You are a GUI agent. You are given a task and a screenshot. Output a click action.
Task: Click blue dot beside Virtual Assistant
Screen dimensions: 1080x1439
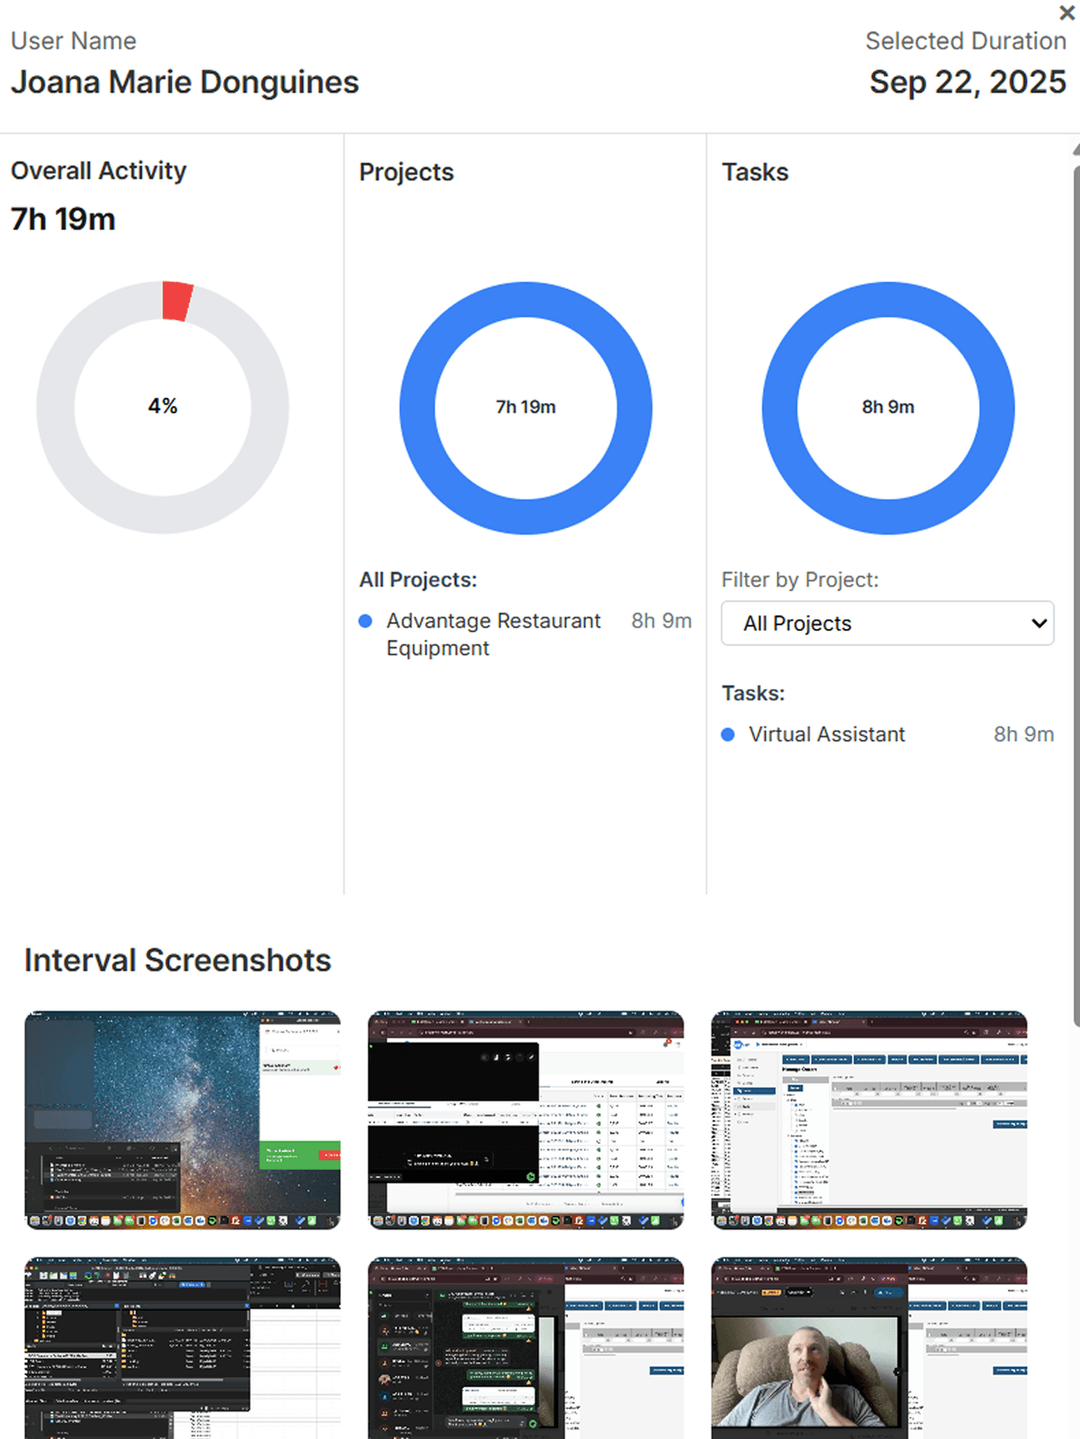(x=728, y=735)
